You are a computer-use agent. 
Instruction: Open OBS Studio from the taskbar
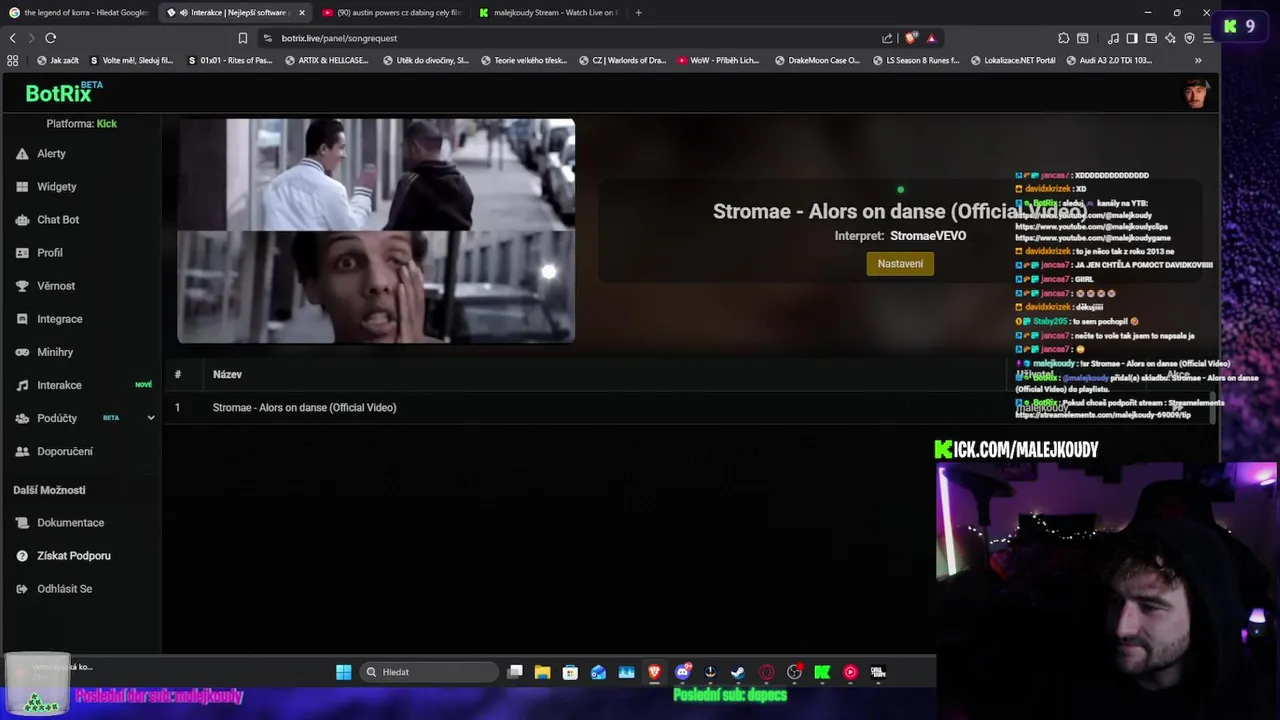794,672
